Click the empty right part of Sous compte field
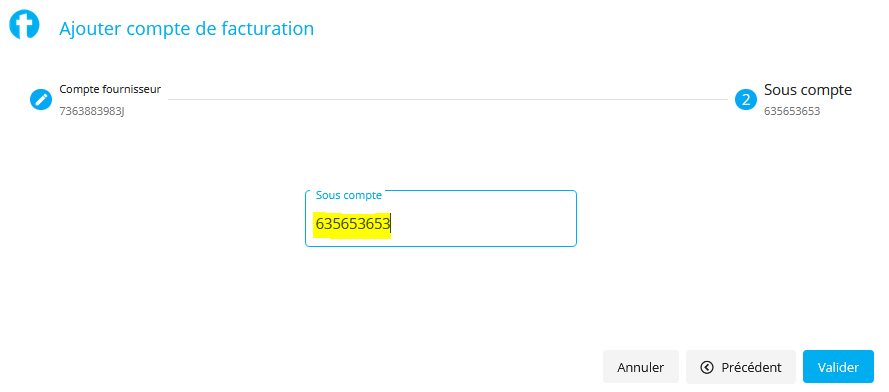This screenshot has width=889, height=392. coord(484,225)
